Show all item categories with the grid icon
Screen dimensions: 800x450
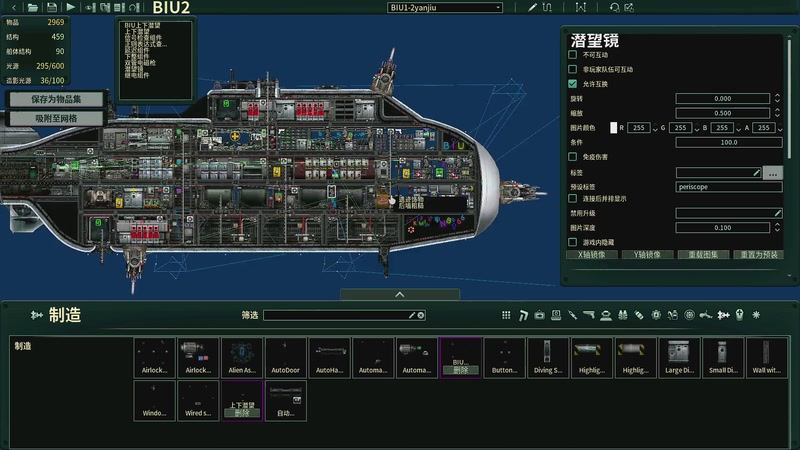coord(506,315)
